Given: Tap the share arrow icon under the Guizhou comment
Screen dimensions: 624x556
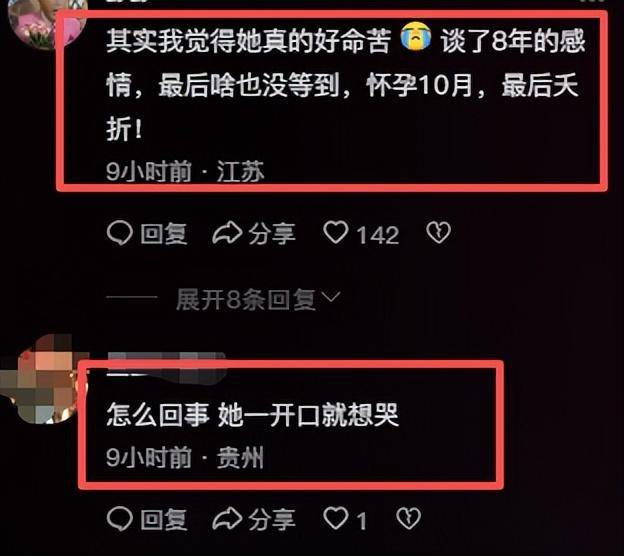Looking at the screenshot, I should coord(227,519).
